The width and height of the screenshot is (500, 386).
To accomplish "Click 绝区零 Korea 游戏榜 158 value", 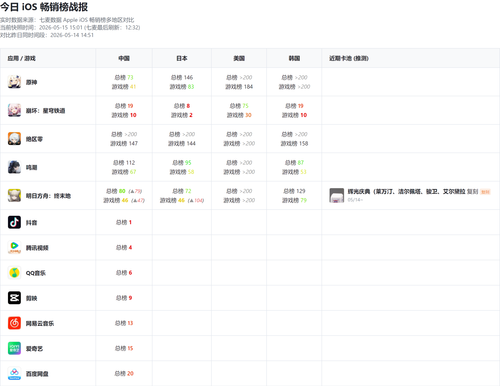I will pyautogui.click(x=303, y=143).
